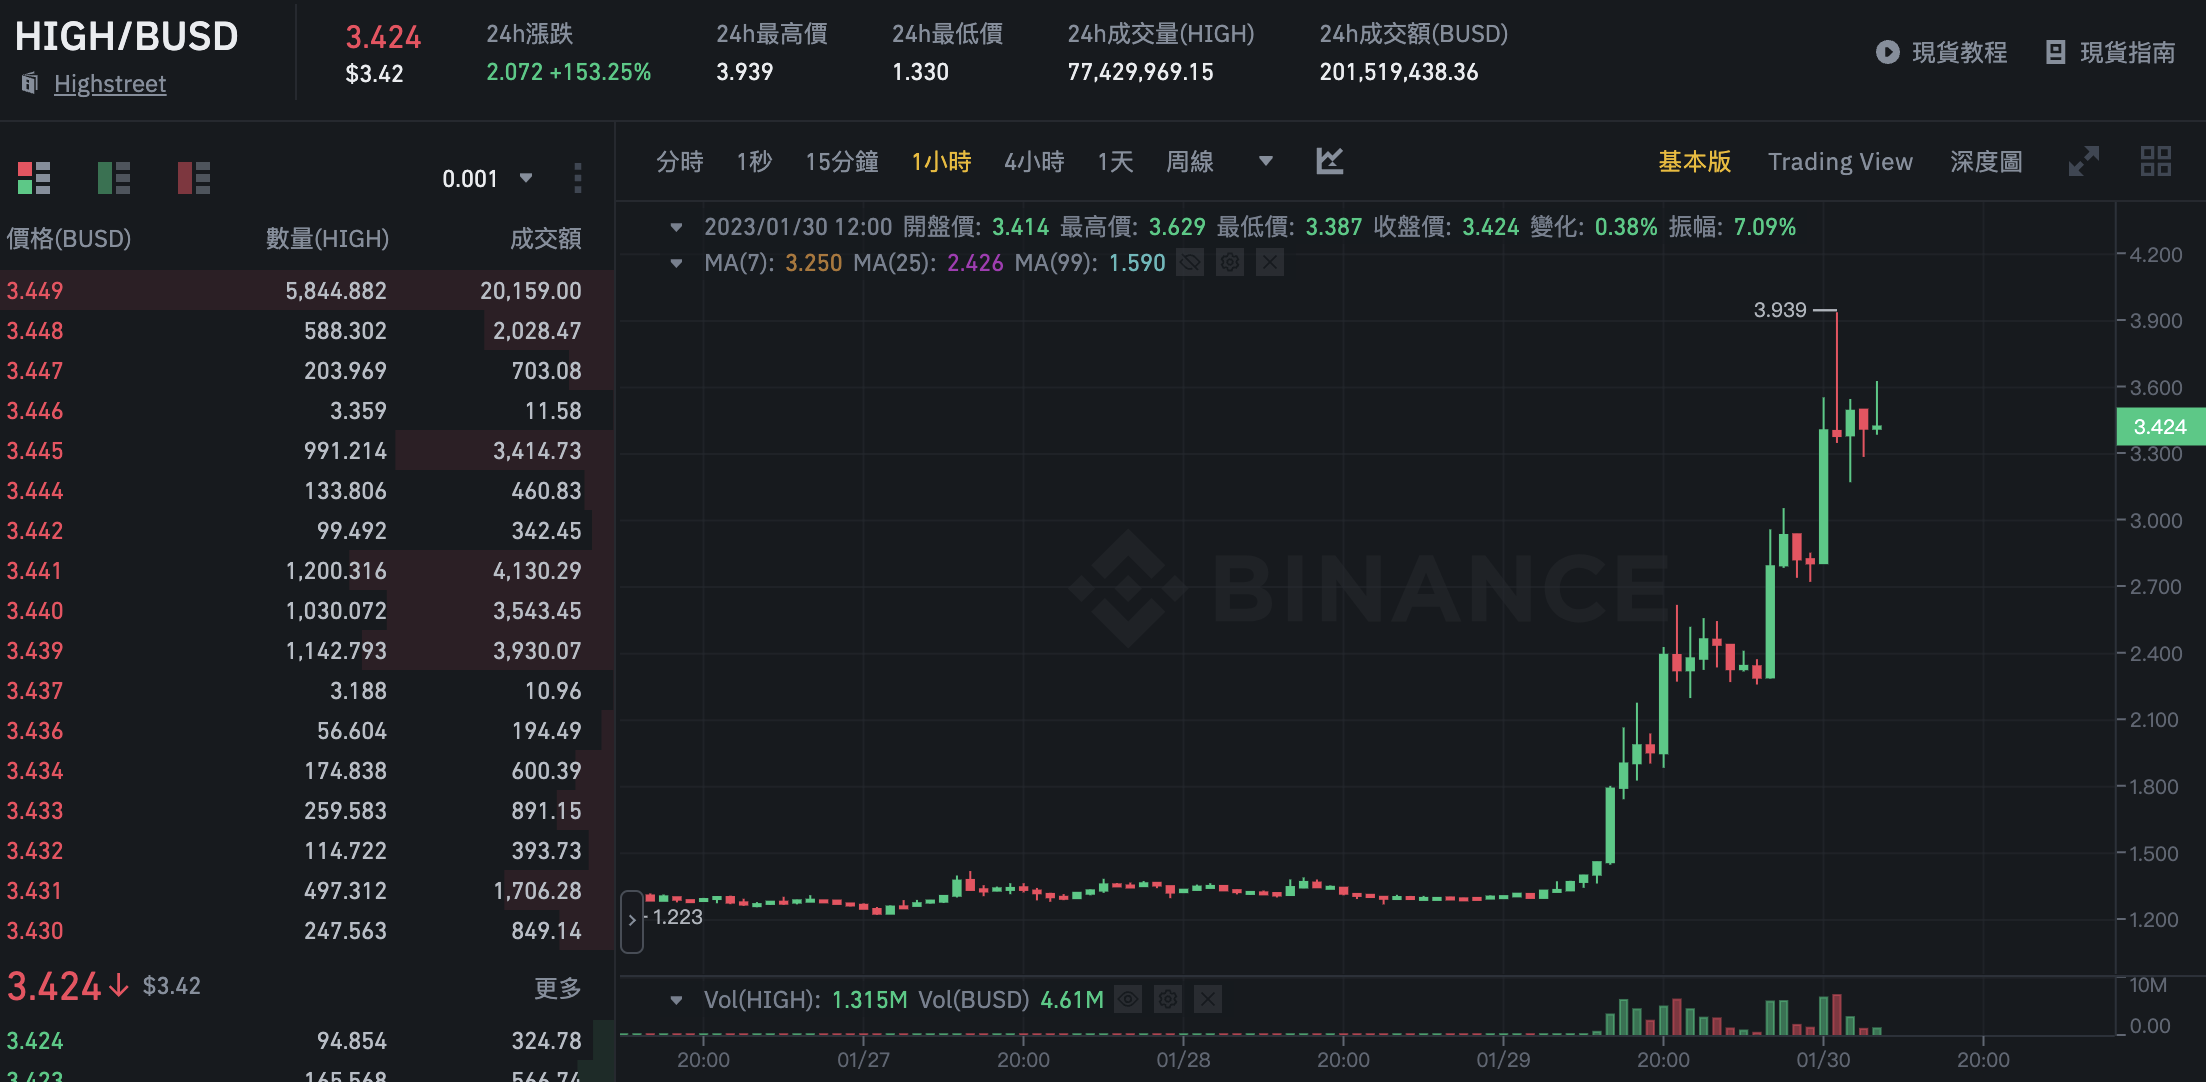
Task: Select the 4小時 interval
Action: (1034, 161)
